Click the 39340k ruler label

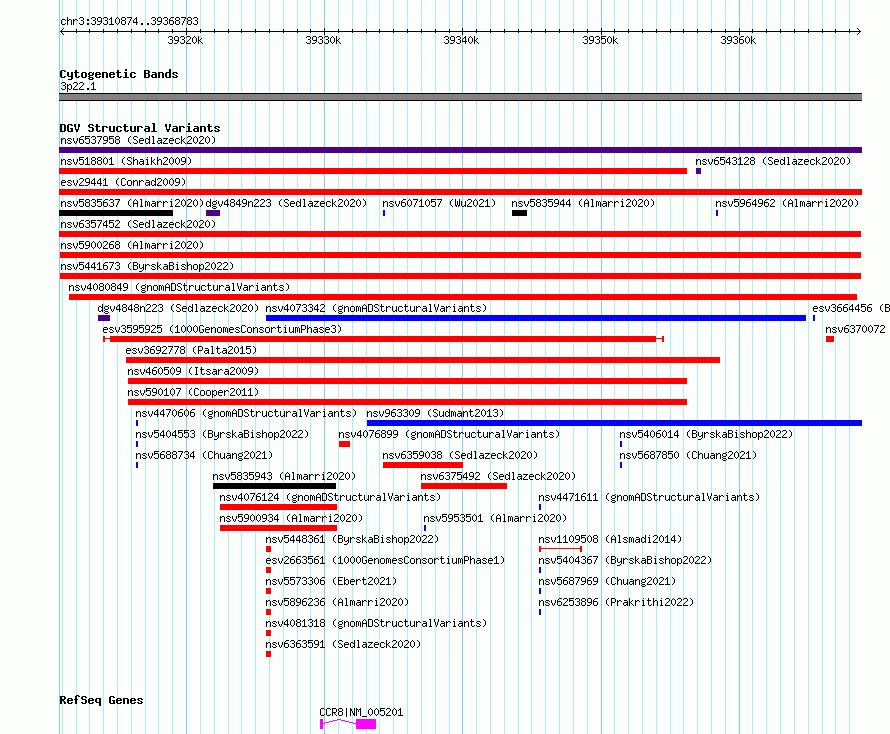point(461,40)
